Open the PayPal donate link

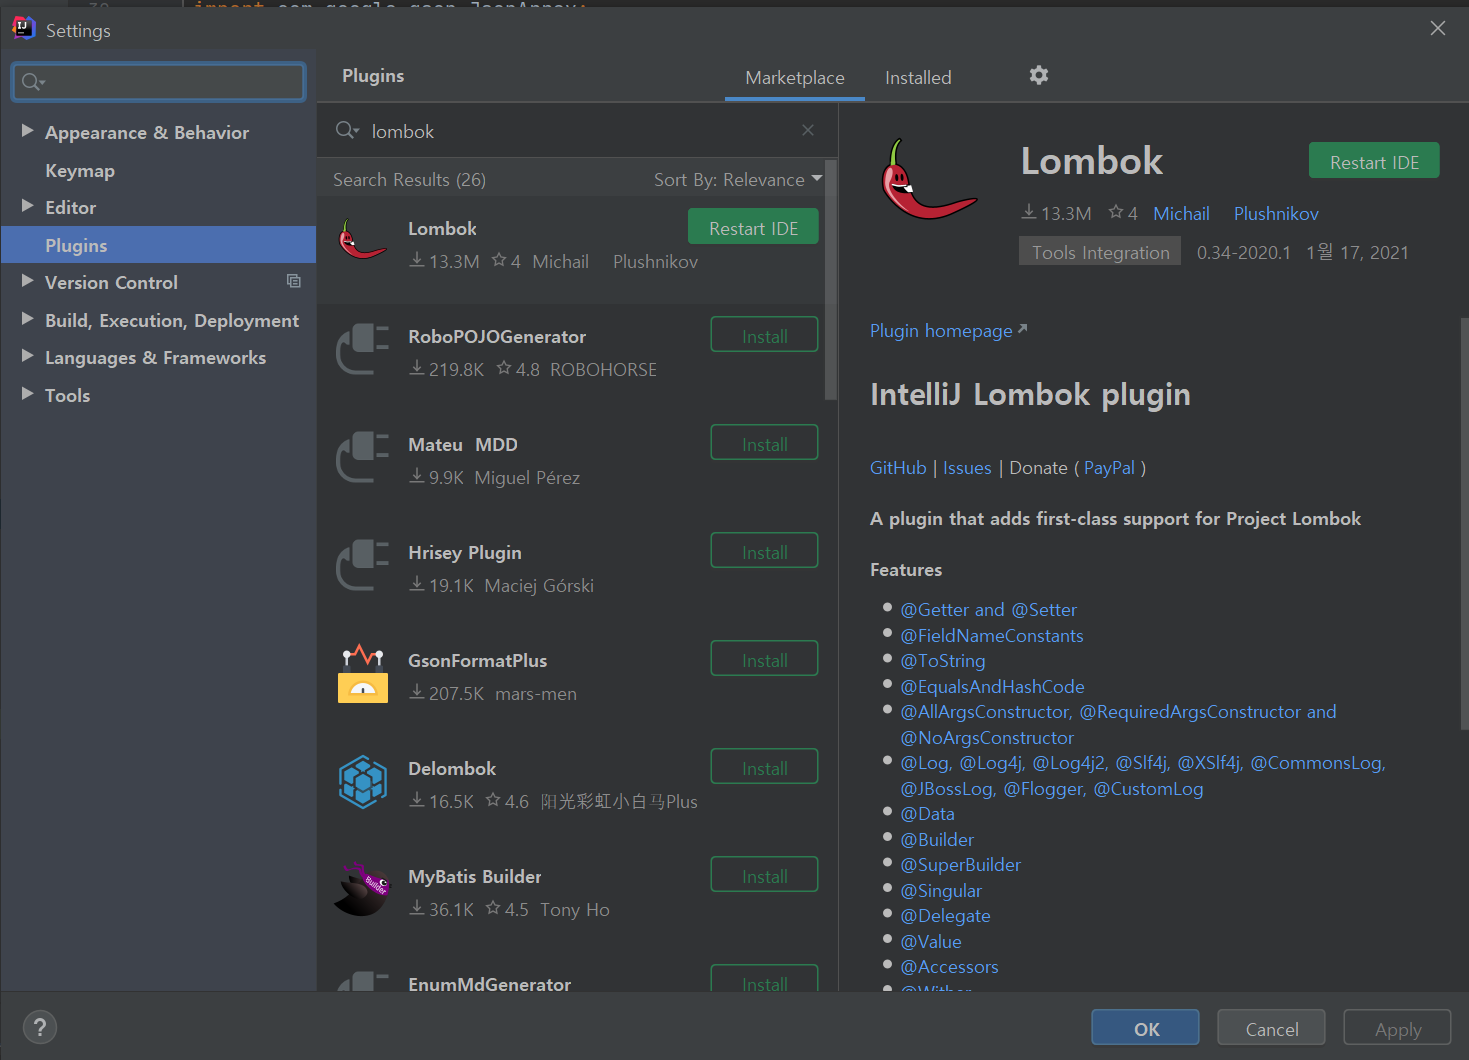point(1109,468)
